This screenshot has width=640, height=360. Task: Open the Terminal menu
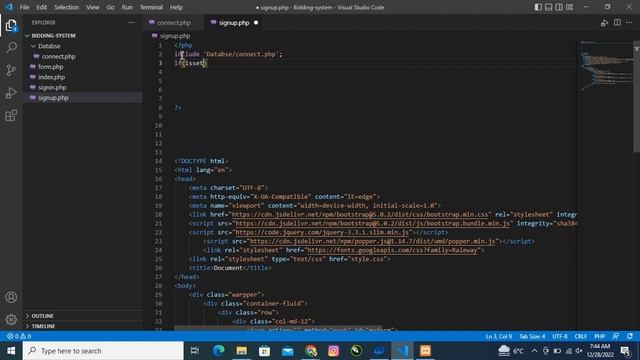click(151, 7)
